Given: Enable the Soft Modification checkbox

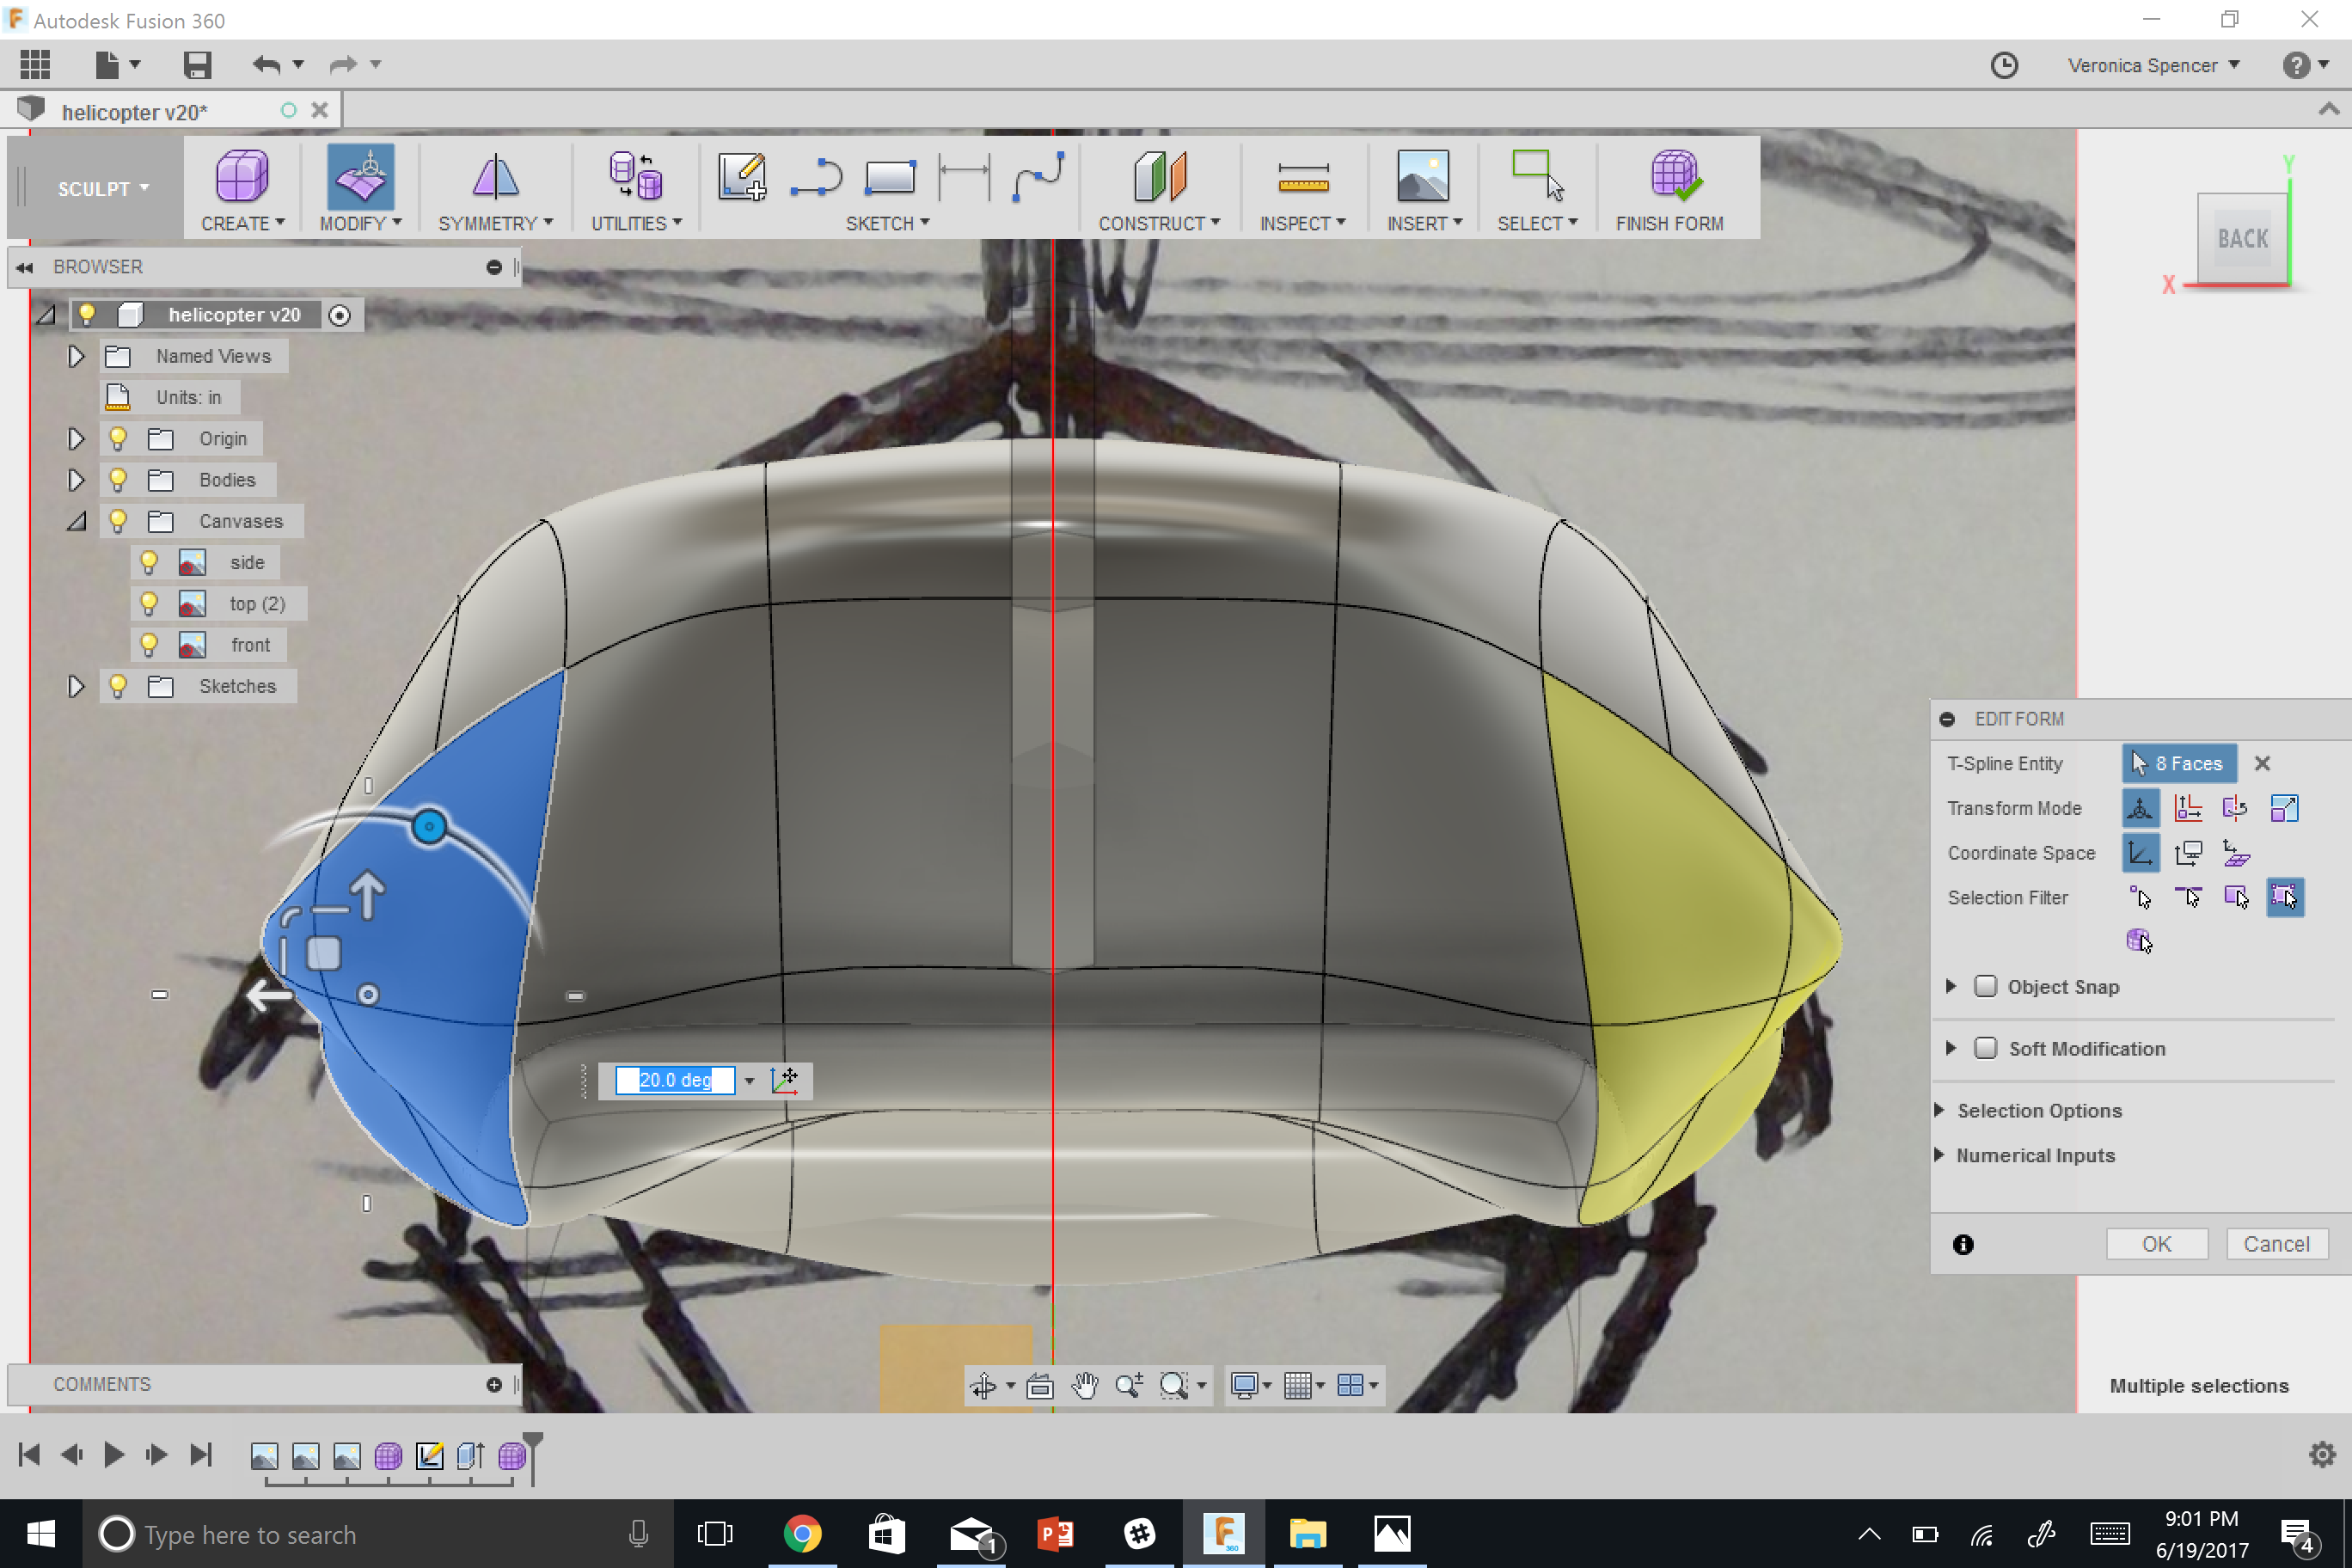Looking at the screenshot, I should (1986, 1048).
